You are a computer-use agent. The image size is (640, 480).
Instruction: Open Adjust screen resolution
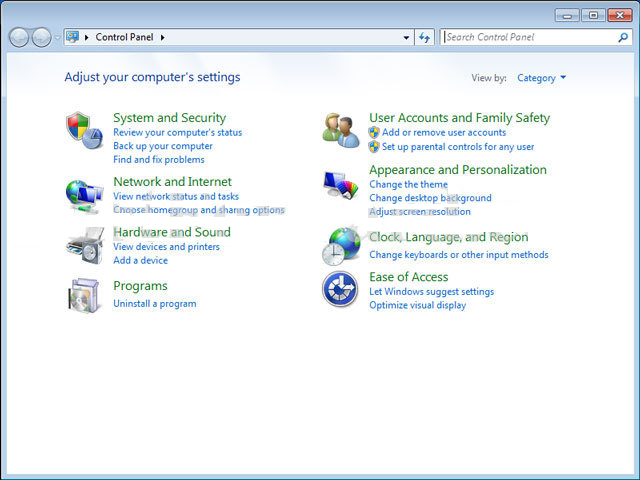coord(420,211)
